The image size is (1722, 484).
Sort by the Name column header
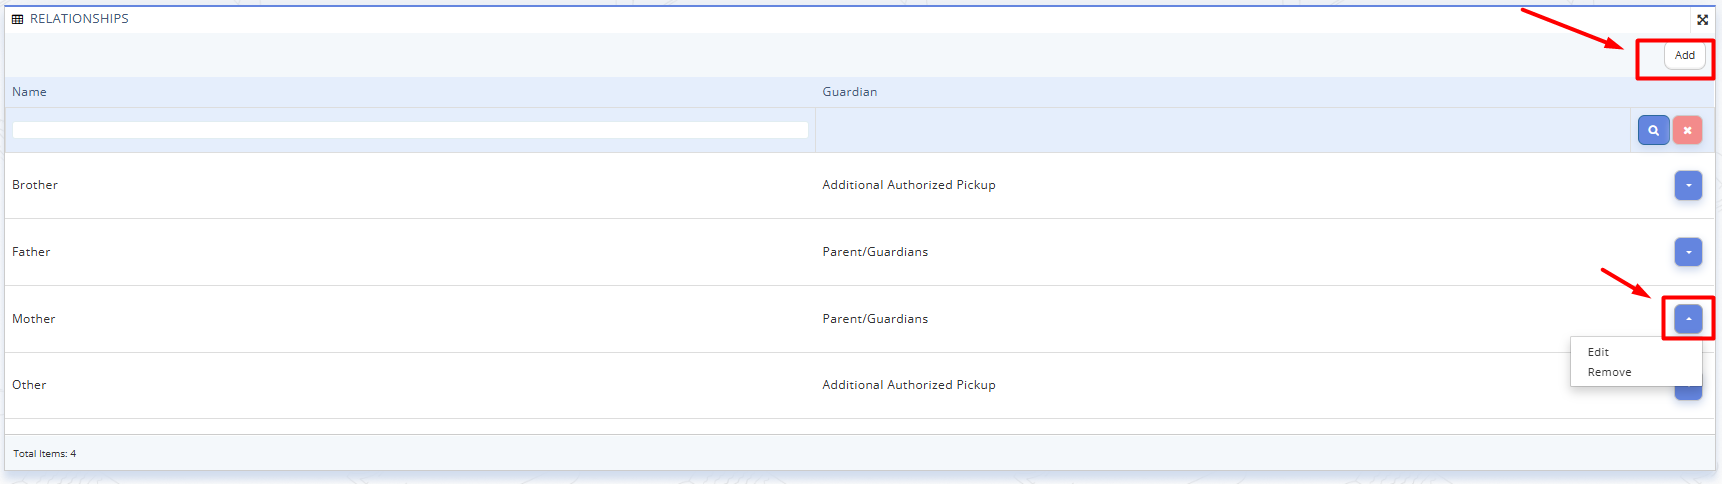pos(29,92)
